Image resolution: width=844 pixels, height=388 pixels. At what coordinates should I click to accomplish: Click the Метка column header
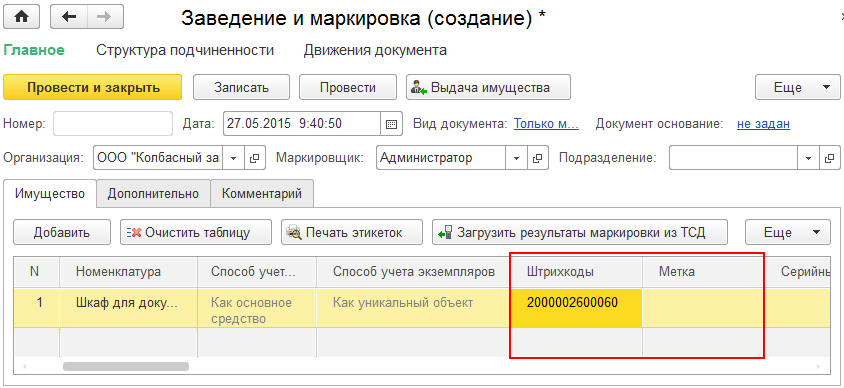(x=703, y=272)
